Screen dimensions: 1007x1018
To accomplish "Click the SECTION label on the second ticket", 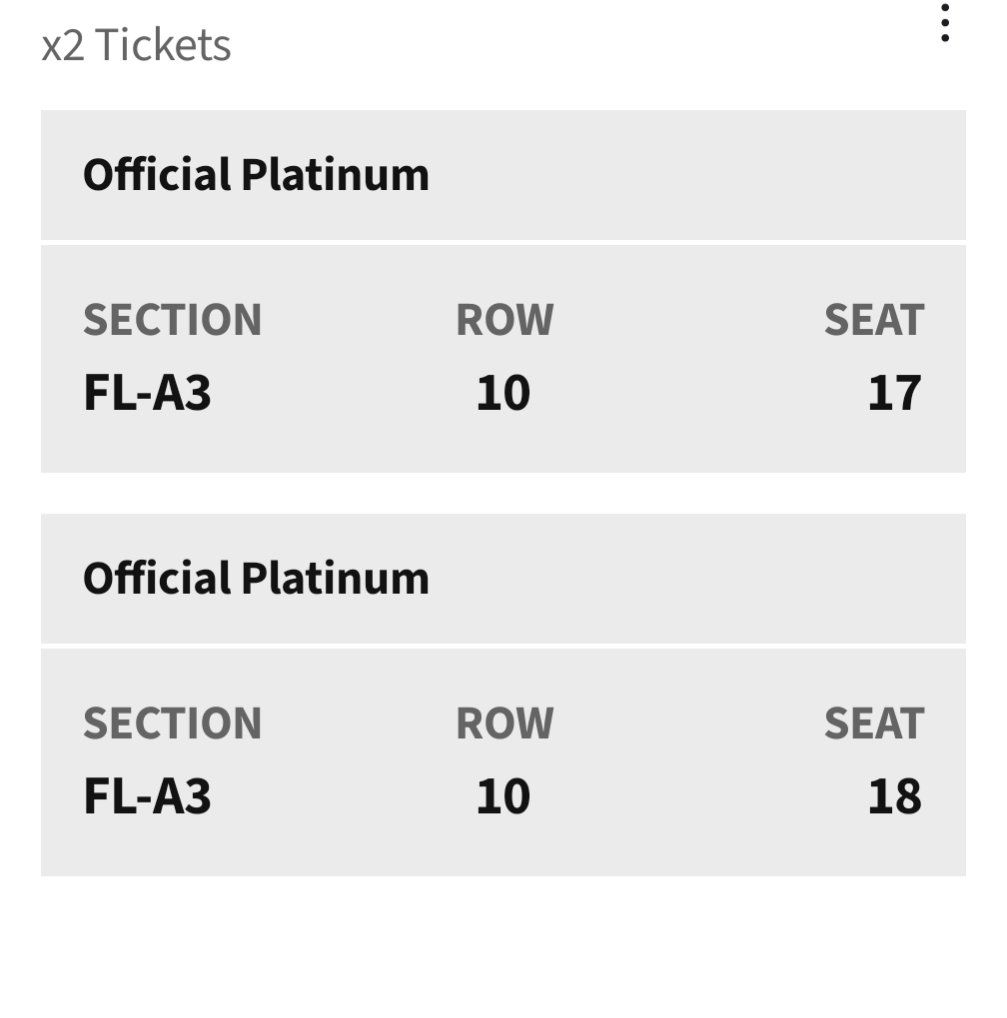I will pyautogui.click(x=172, y=724).
